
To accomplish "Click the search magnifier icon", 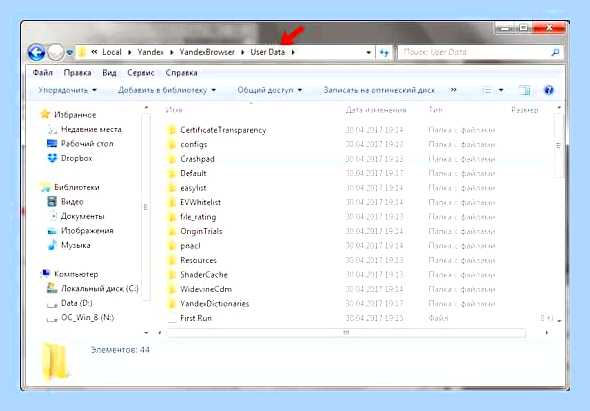I will point(555,53).
